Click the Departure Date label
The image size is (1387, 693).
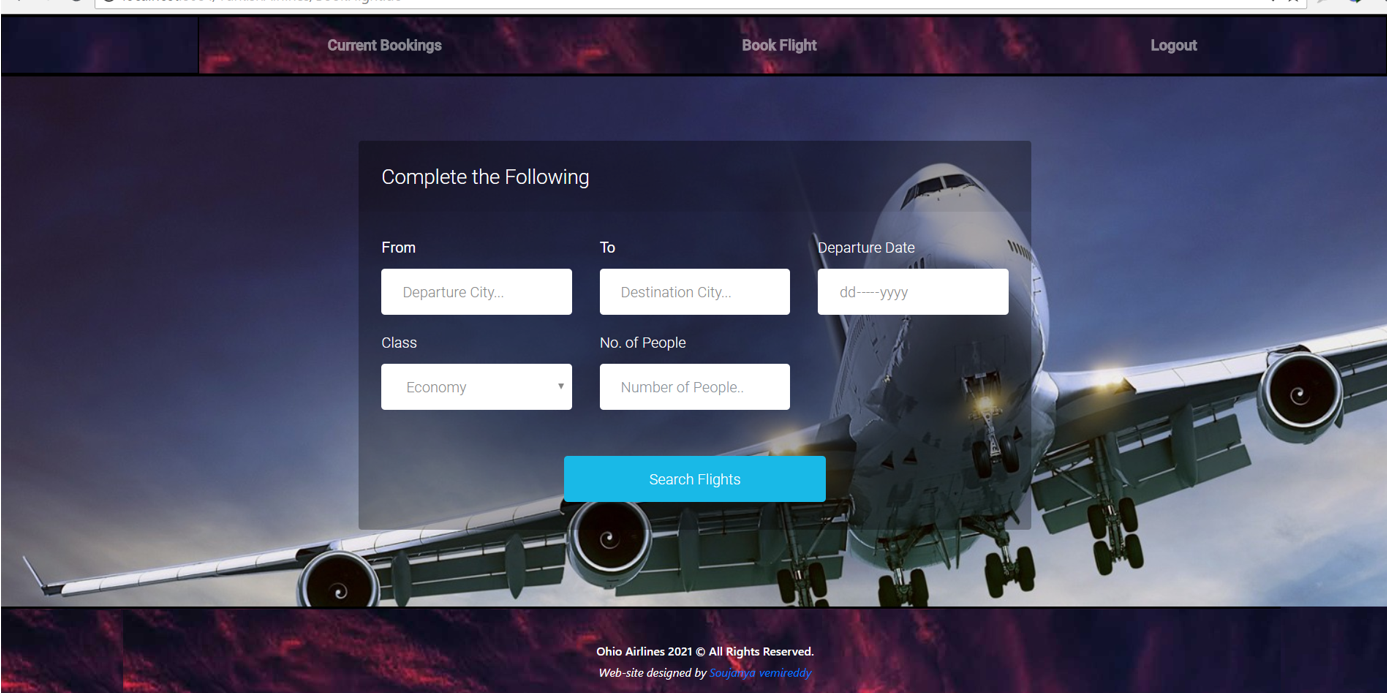tap(866, 247)
